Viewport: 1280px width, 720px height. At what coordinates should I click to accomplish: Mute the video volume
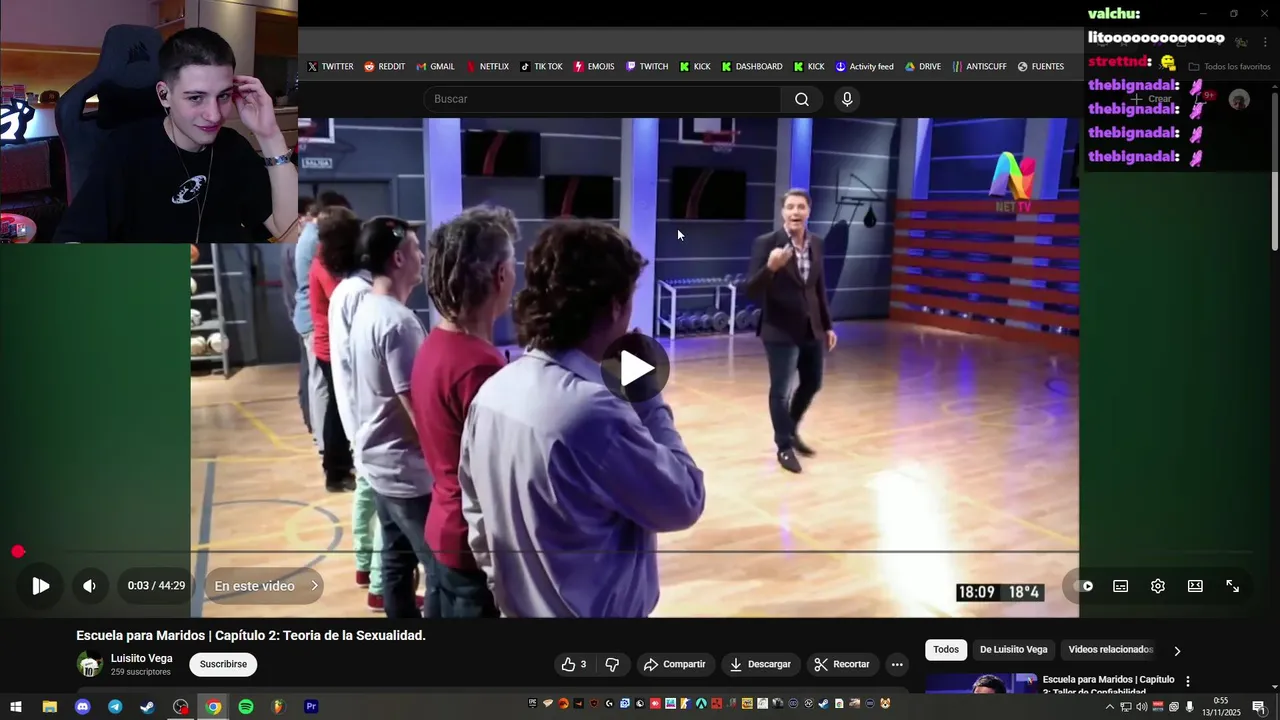pos(89,586)
